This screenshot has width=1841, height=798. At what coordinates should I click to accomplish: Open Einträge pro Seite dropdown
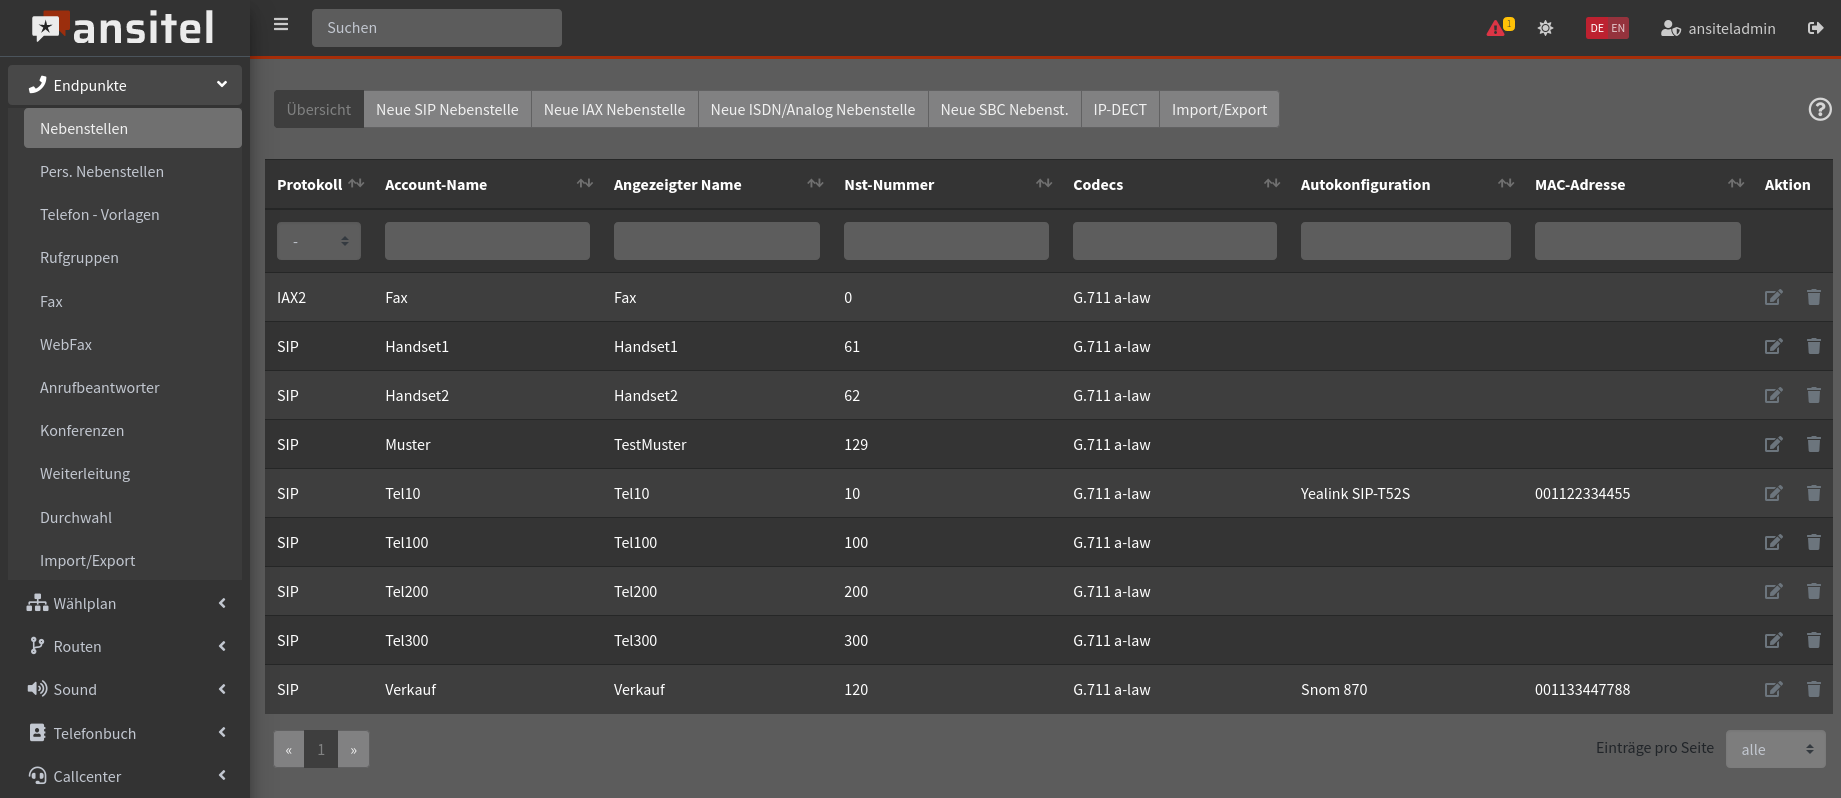pos(1775,749)
